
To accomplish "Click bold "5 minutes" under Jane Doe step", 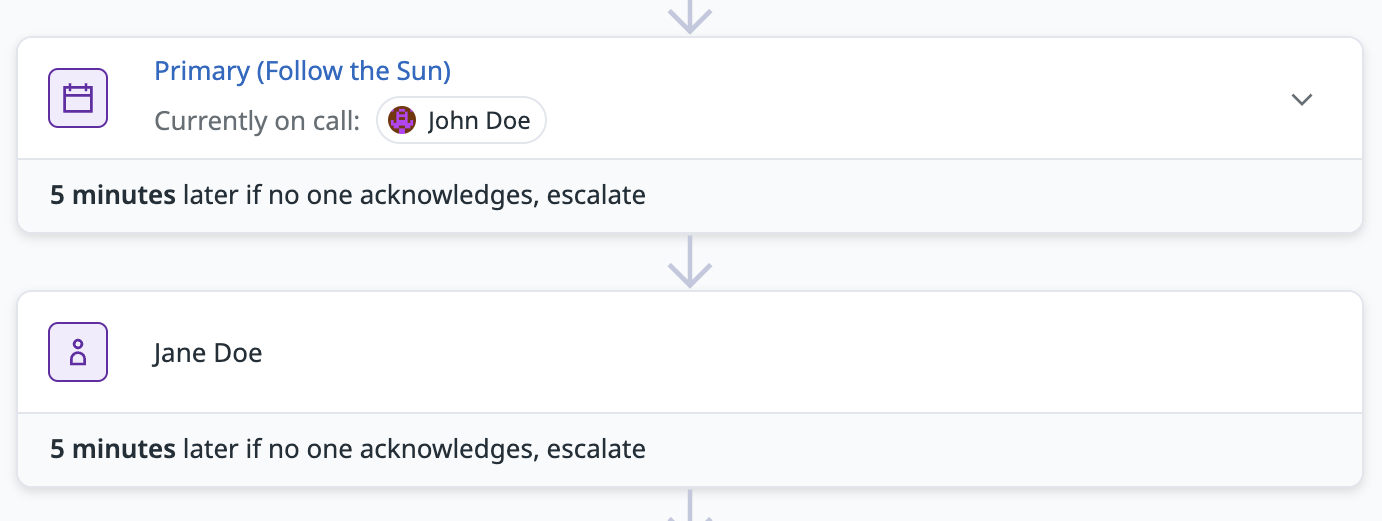I will click(113, 449).
